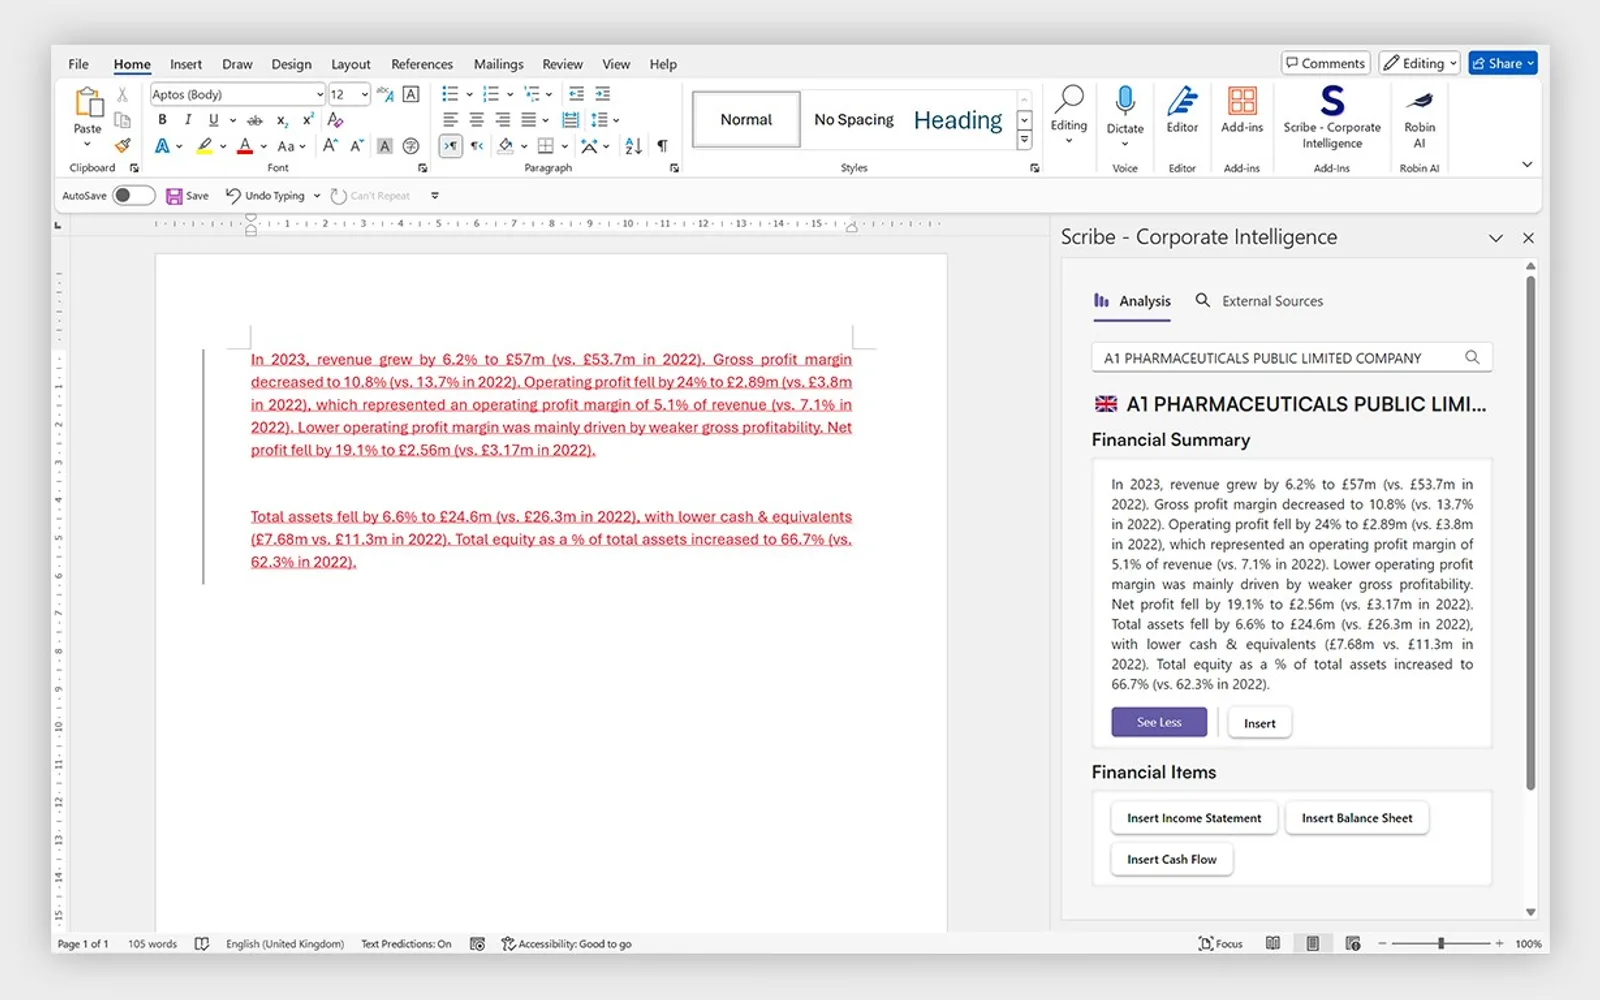This screenshot has width=1600, height=1000.
Task: Apply Strikethrough formatting
Action: pos(255,120)
